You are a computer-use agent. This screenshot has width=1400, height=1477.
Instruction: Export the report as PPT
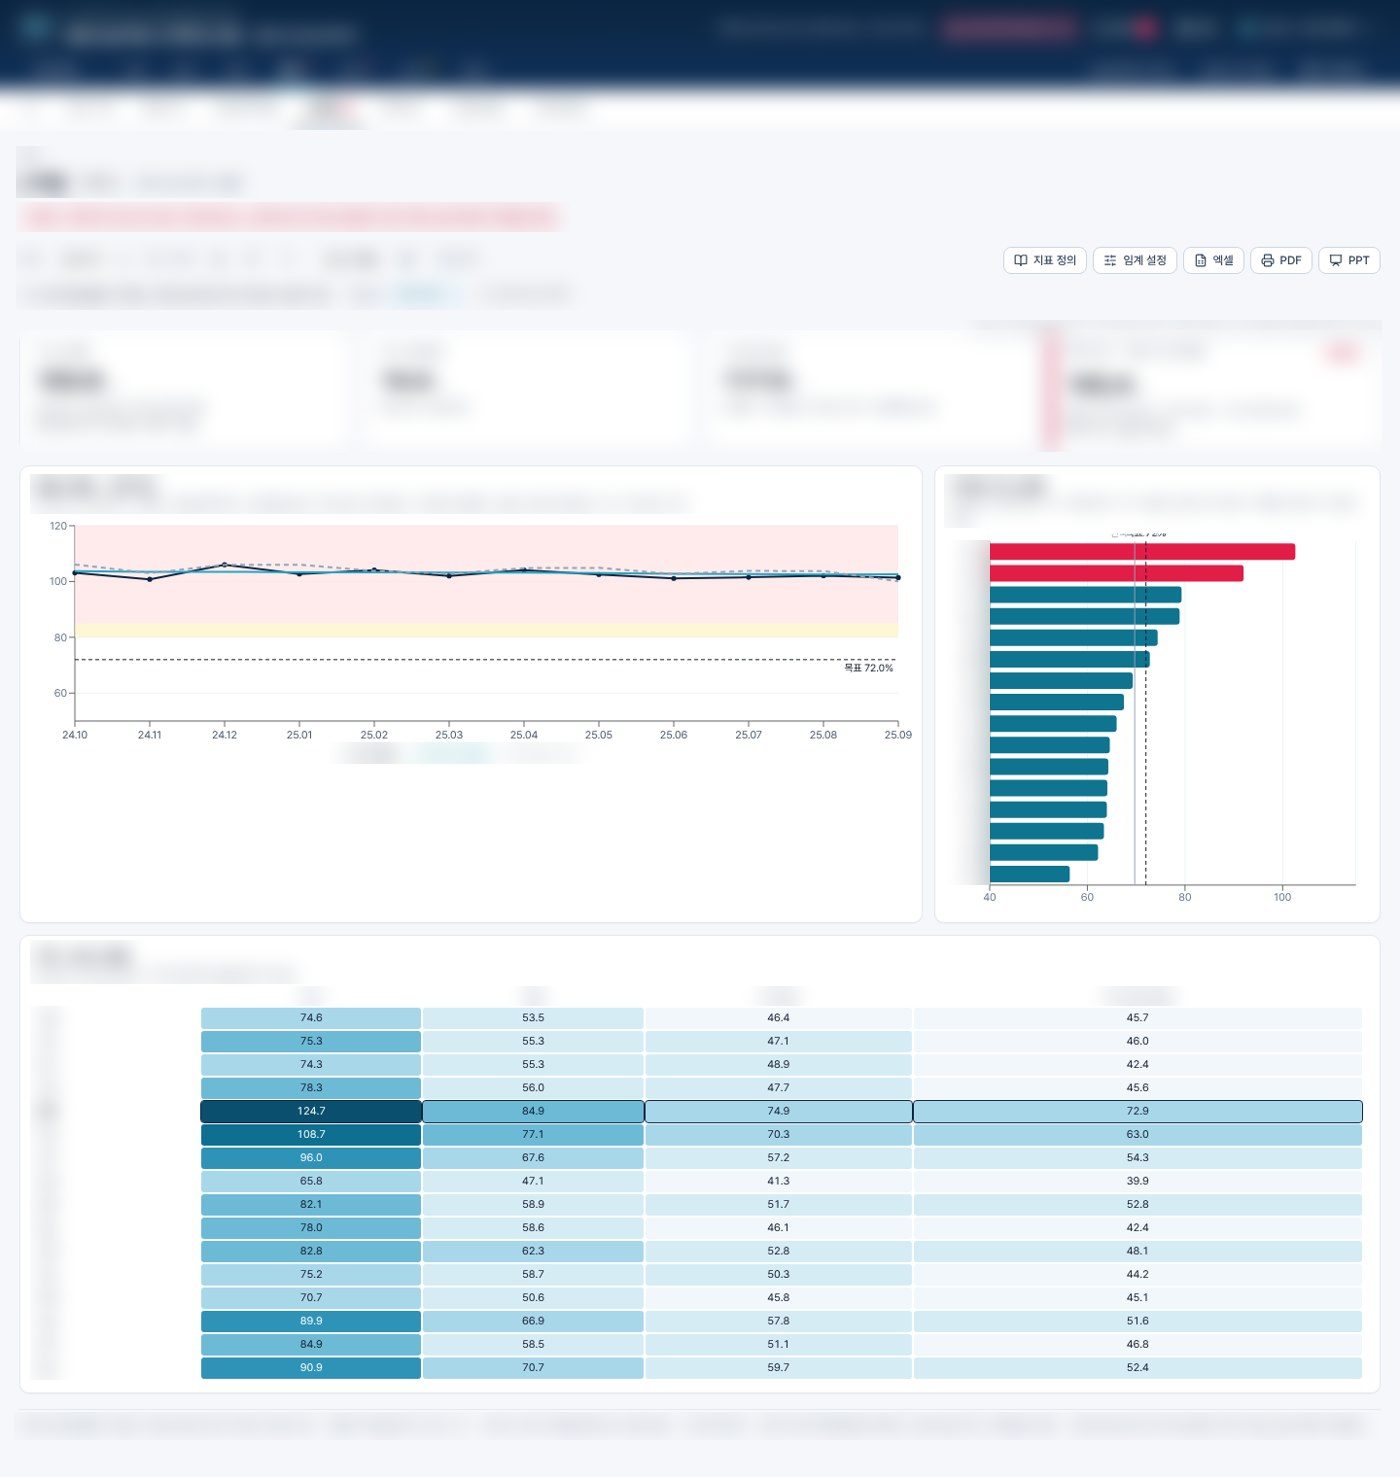coord(1349,260)
